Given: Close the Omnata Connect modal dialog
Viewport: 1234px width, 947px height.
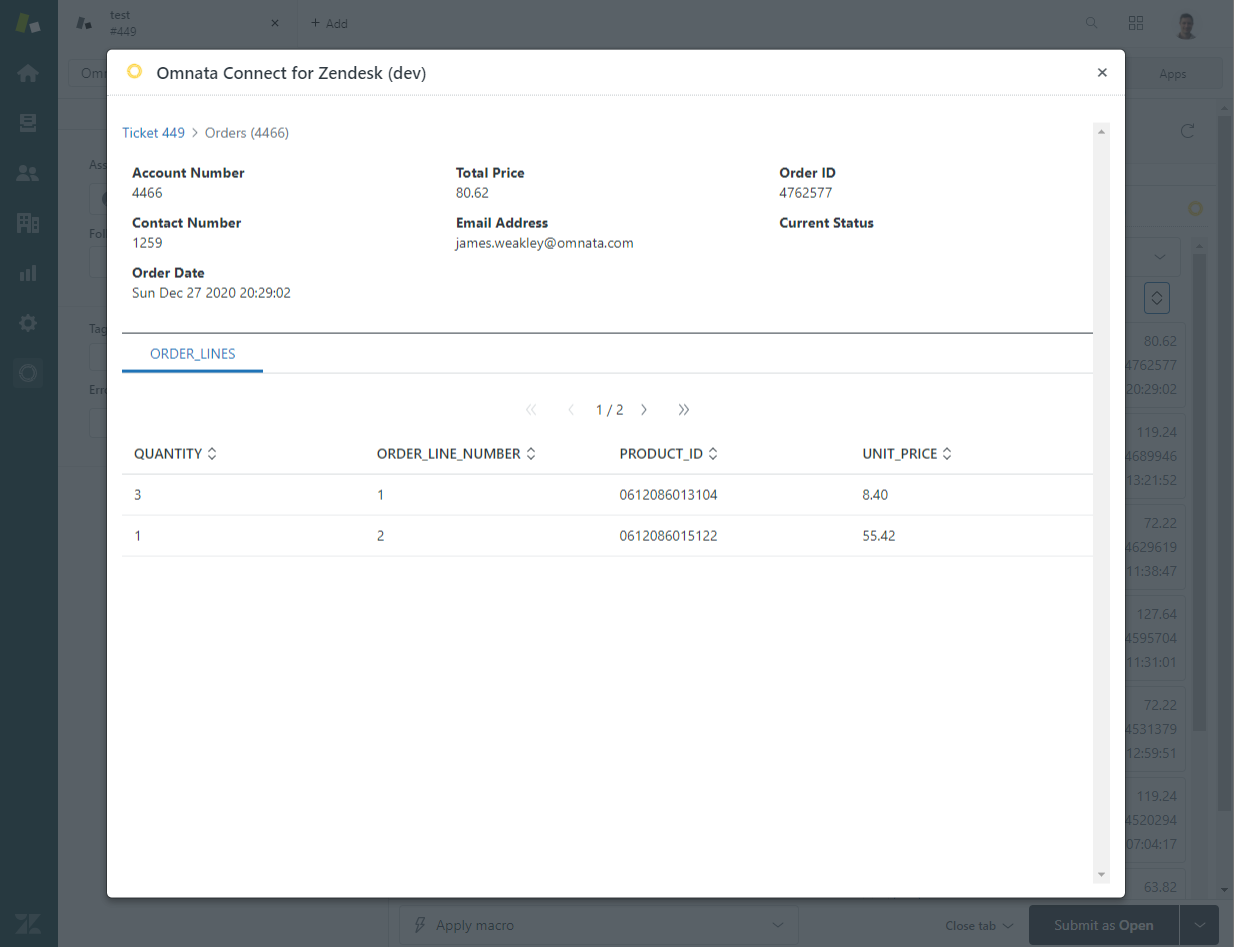Looking at the screenshot, I should [1102, 72].
